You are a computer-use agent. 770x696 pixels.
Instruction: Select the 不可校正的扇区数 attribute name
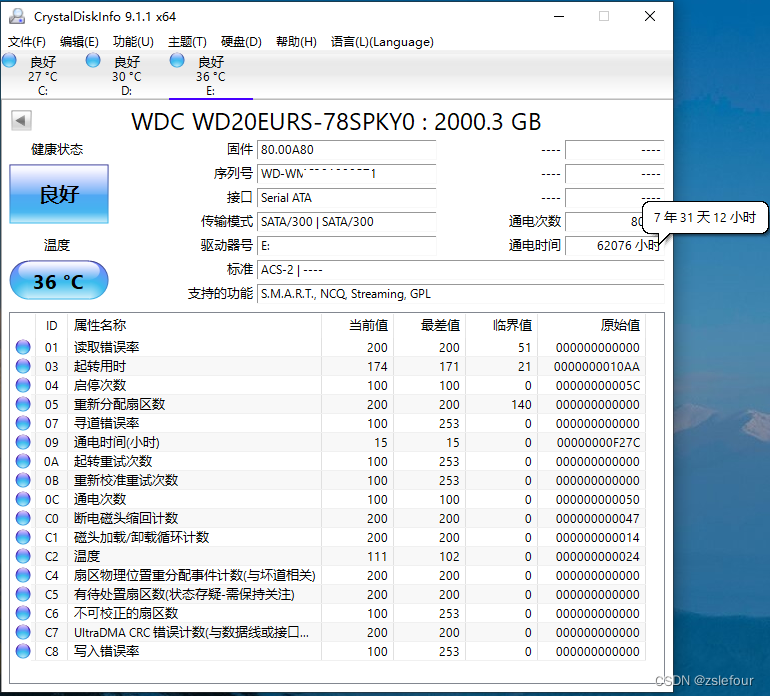pos(126,613)
